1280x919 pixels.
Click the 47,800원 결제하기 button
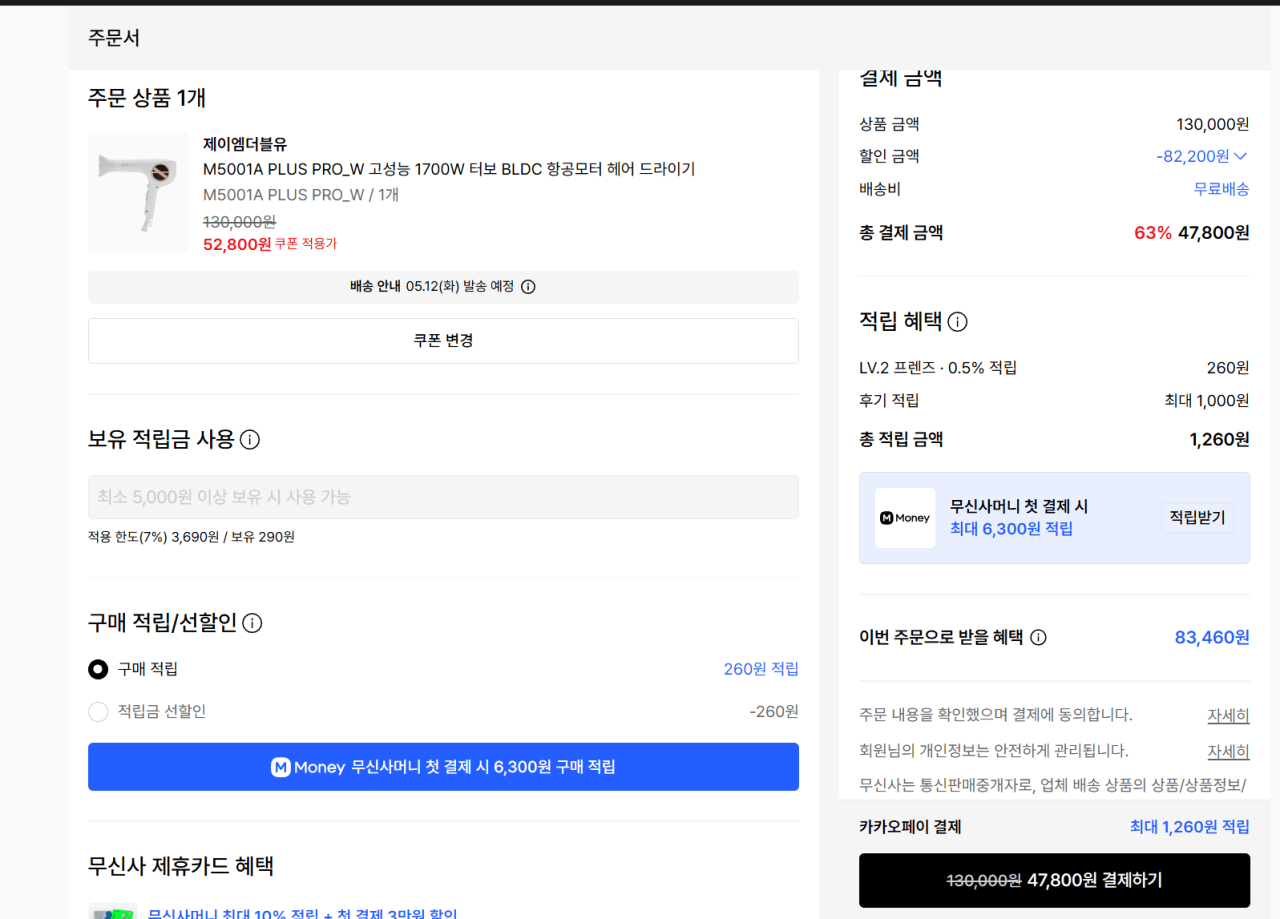pyautogui.click(x=1054, y=880)
